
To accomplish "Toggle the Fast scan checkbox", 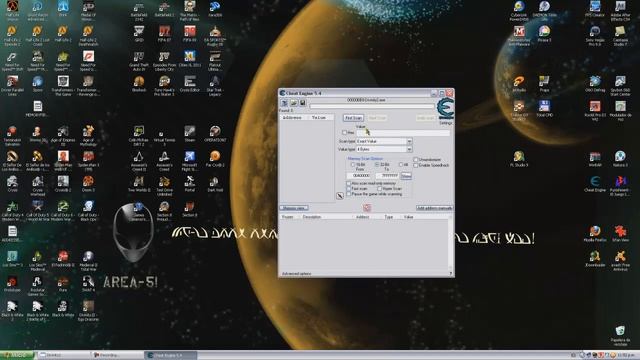I will pos(349,189).
